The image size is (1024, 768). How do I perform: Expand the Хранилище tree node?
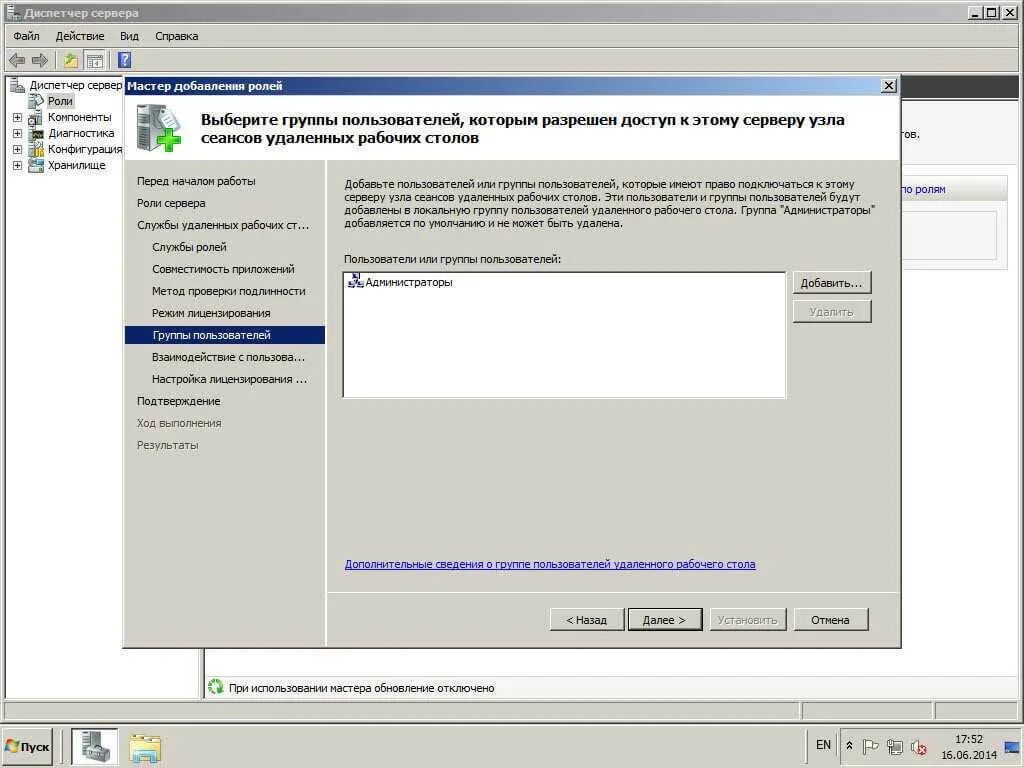tap(17, 165)
